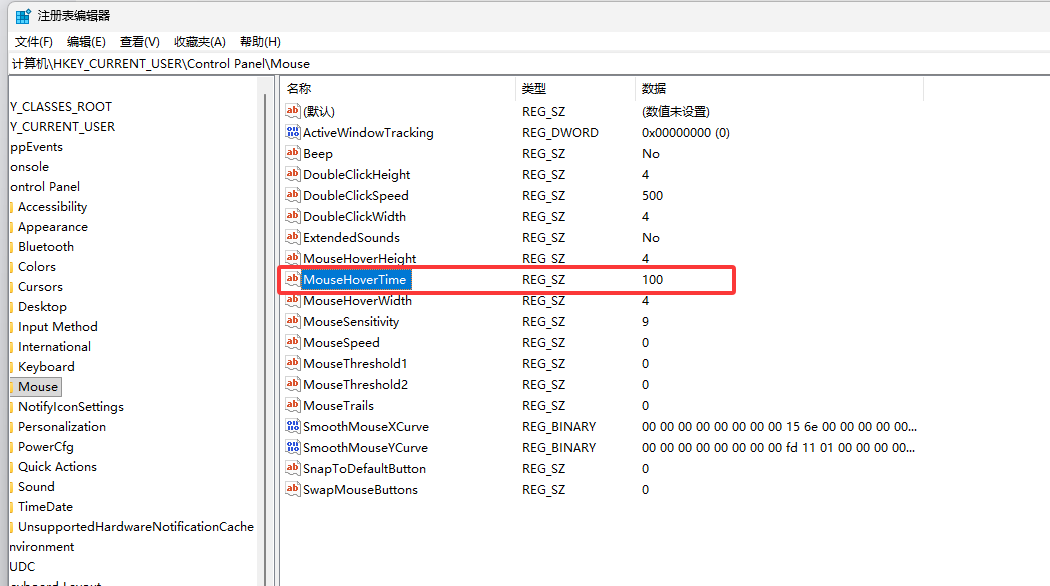Click the (默认) default value icon
1050x586 pixels.
point(293,111)
